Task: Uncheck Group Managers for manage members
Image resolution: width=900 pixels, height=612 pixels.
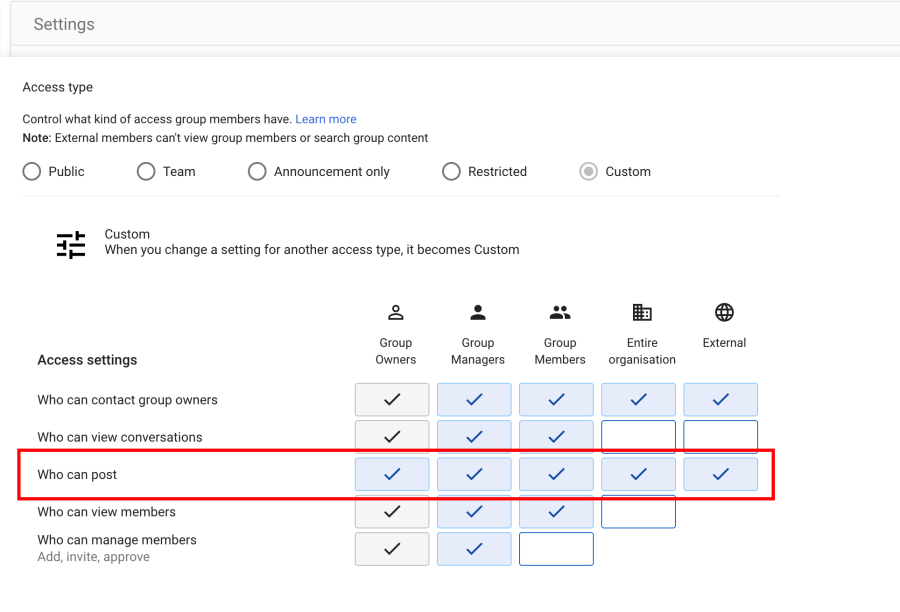Action: (474, 549)
